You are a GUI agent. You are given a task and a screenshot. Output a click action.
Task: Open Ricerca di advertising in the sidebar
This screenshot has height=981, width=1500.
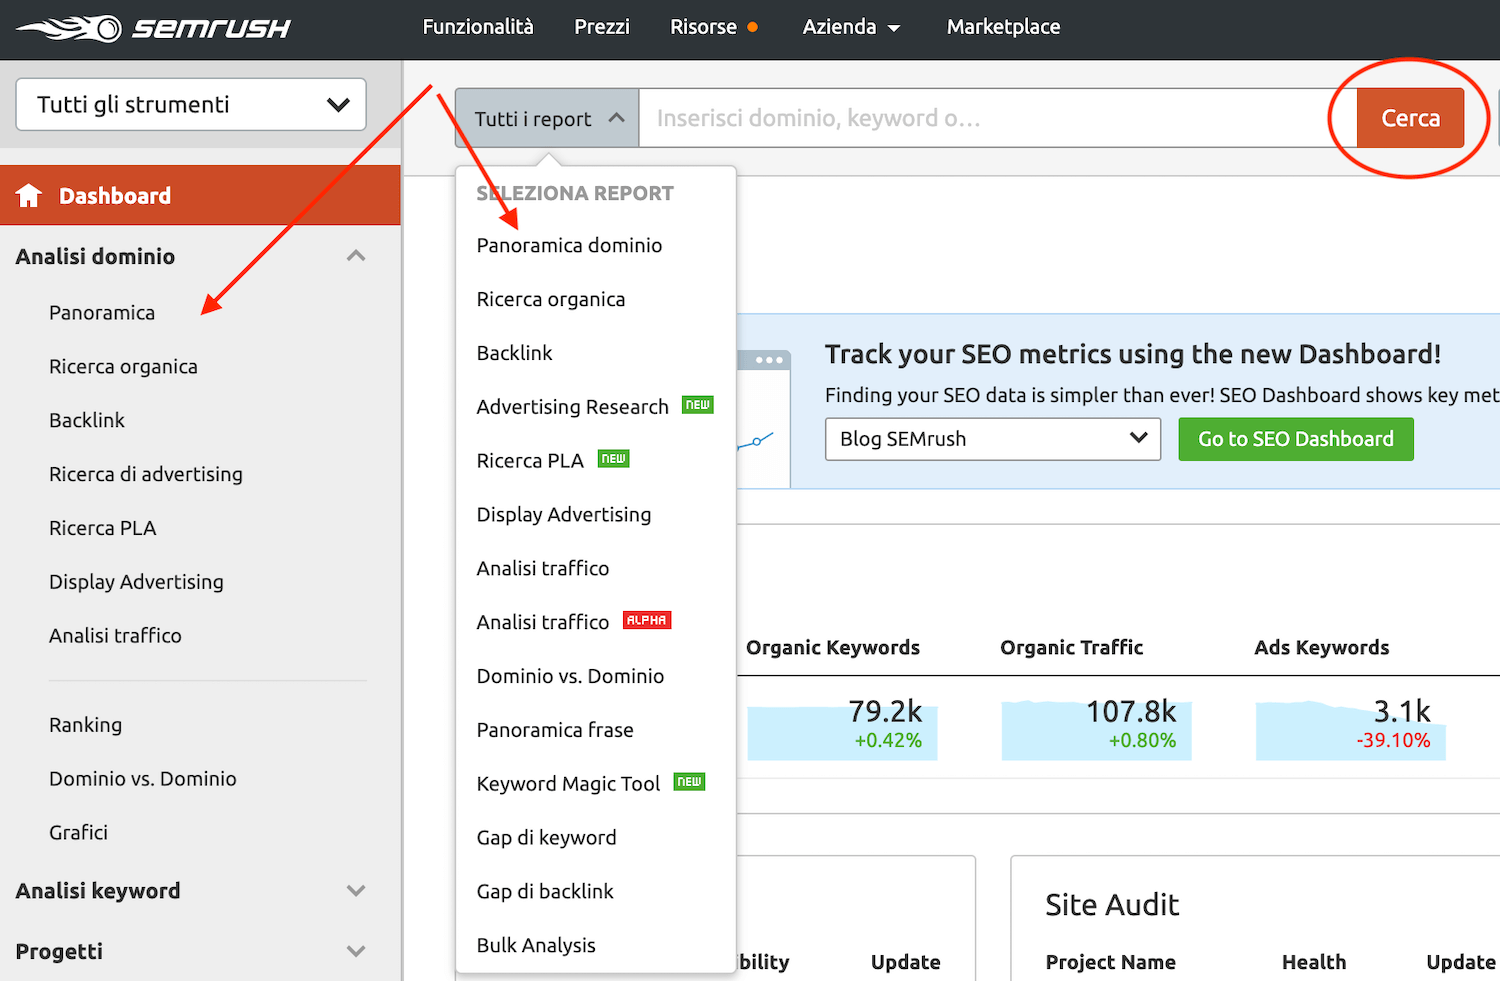coord(146,474)
